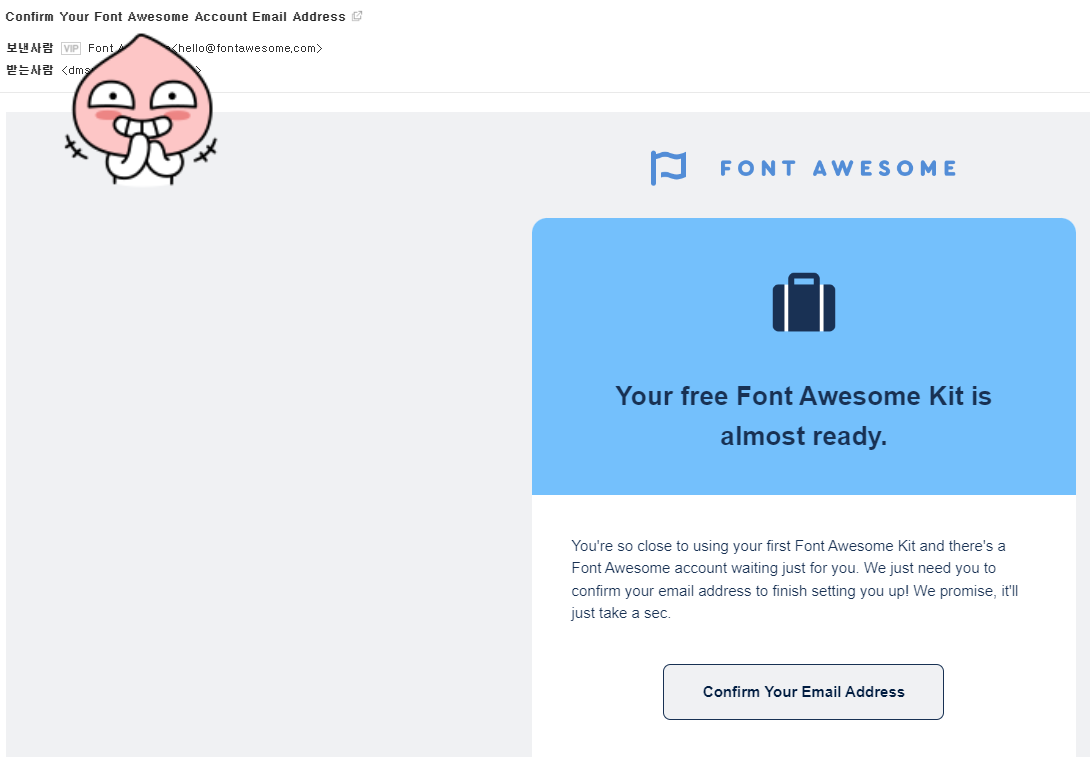Click the "Your free Font Awesome Kit is almost ready." heading
The width and height of the screenshot is (1090, 757).
click(804, 416)
